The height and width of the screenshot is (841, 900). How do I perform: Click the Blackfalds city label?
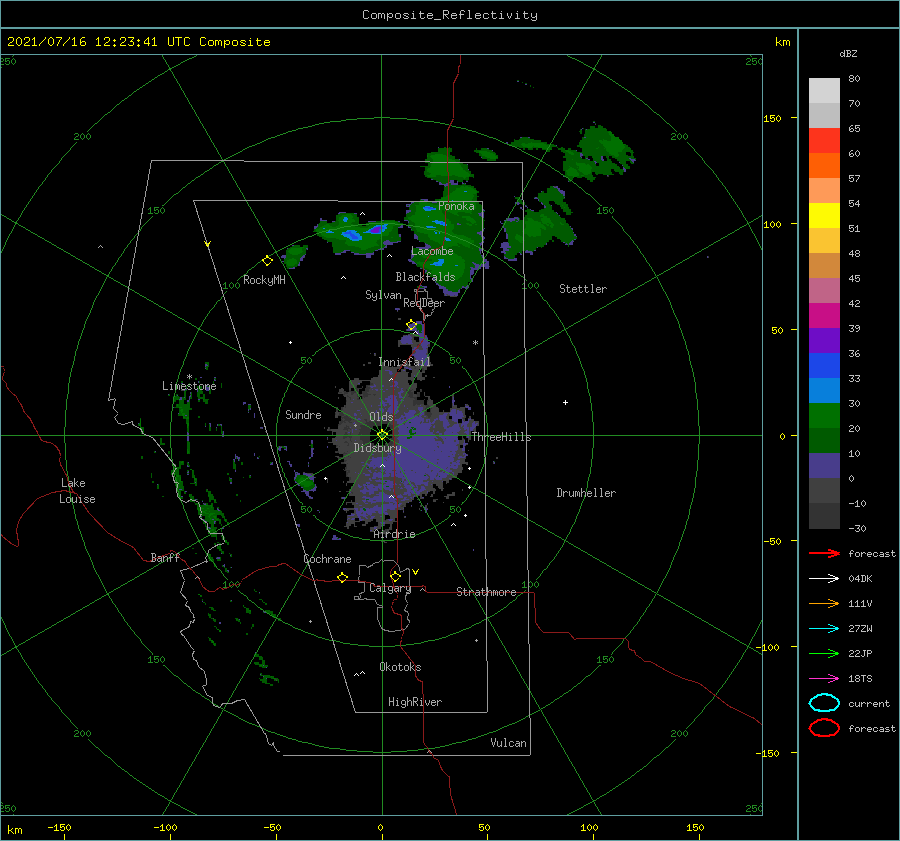click(425, 277)
